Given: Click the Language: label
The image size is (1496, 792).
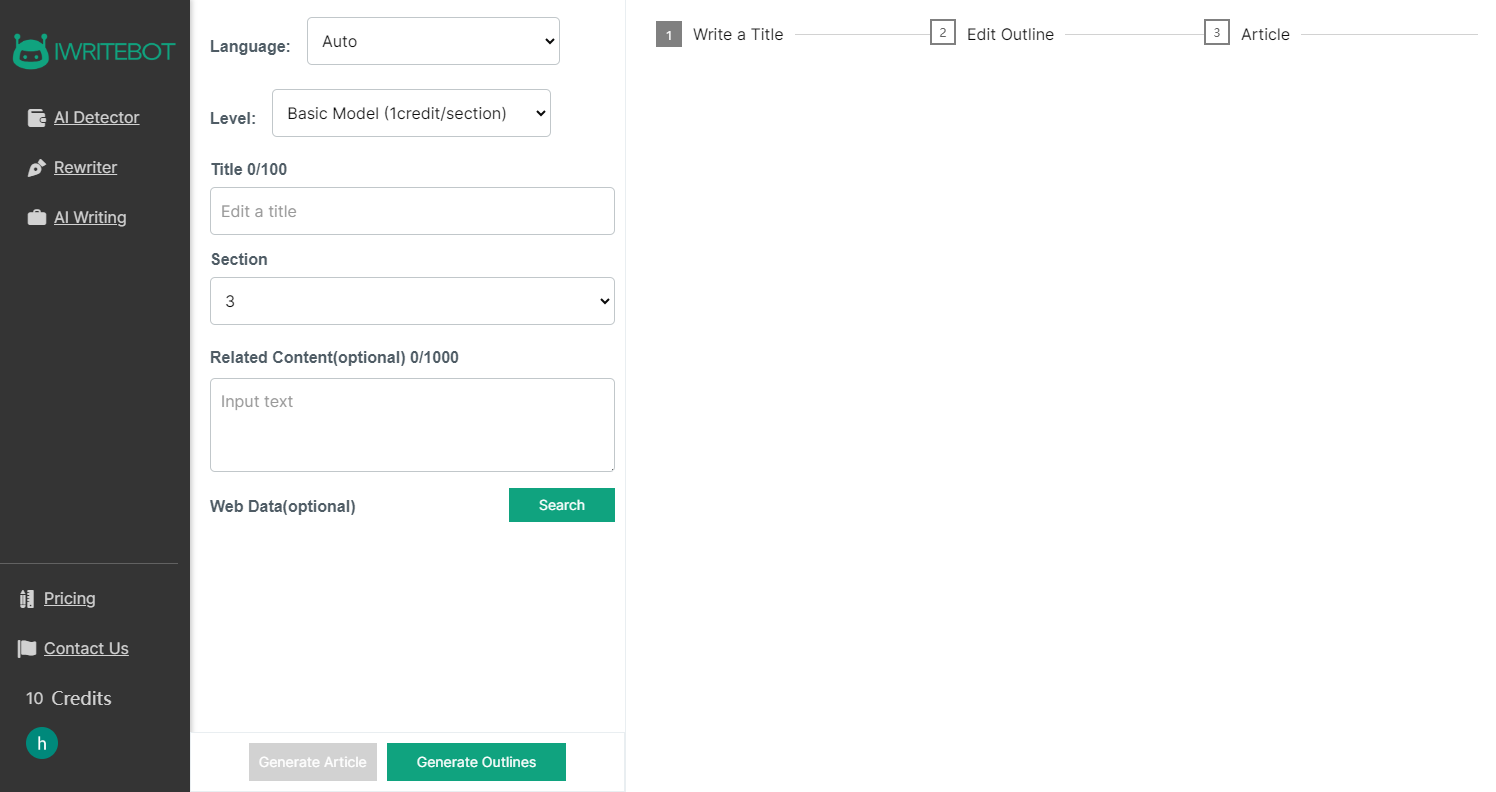Looking at the screenshot, I should coord(250,47).
